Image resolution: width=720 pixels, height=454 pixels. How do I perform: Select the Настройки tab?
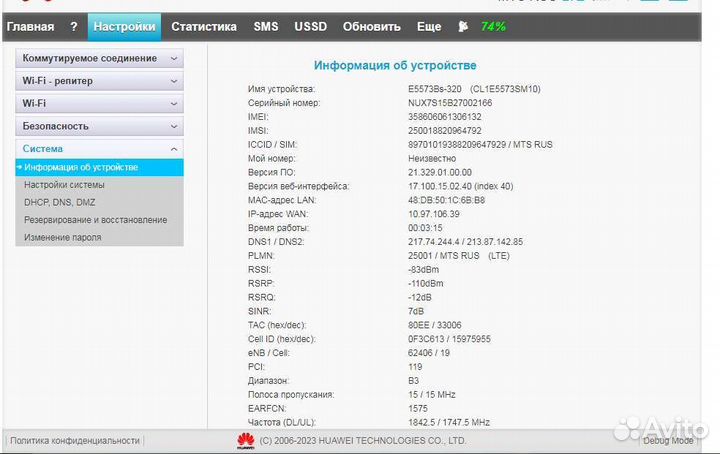pyautogui.click(x=124, y=27)
